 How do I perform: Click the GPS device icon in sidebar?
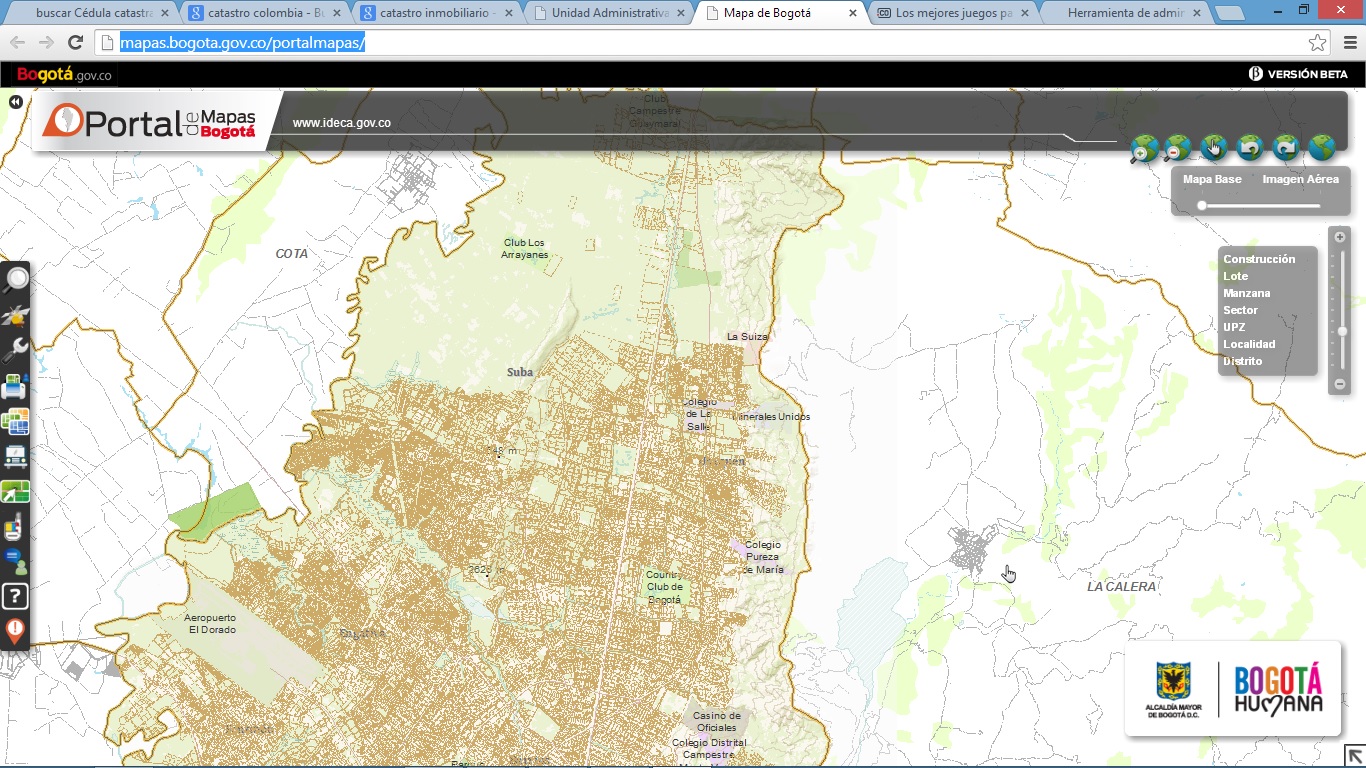(15, 527)
